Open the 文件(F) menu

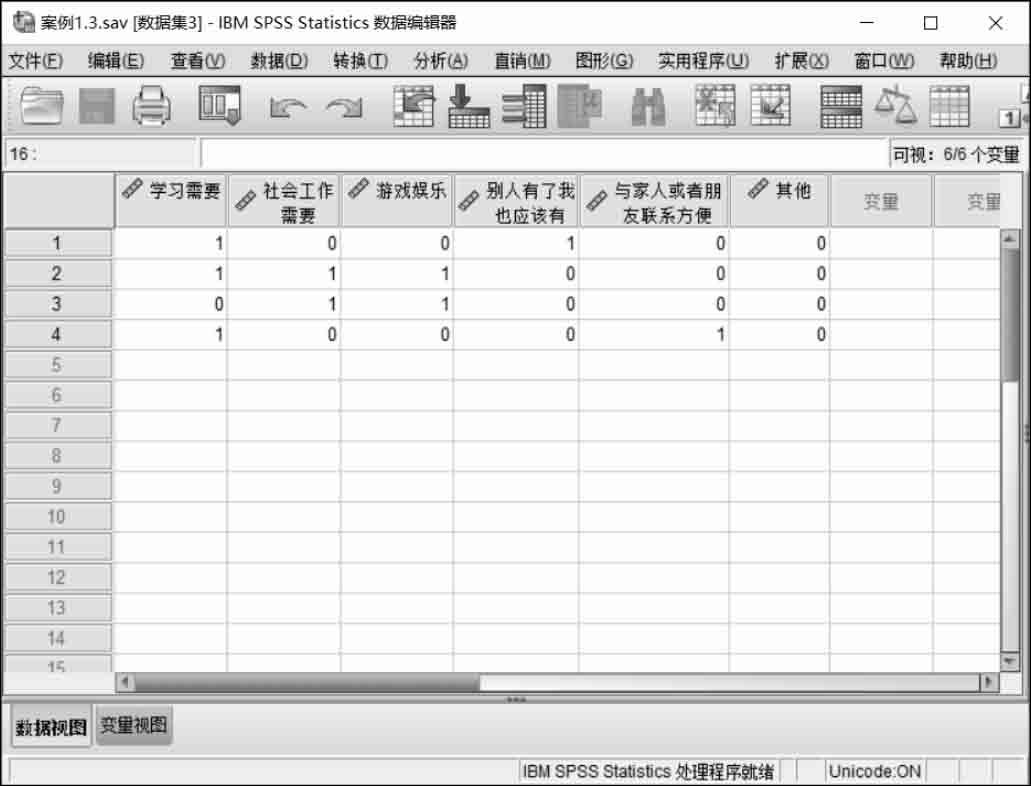(36, 61)
